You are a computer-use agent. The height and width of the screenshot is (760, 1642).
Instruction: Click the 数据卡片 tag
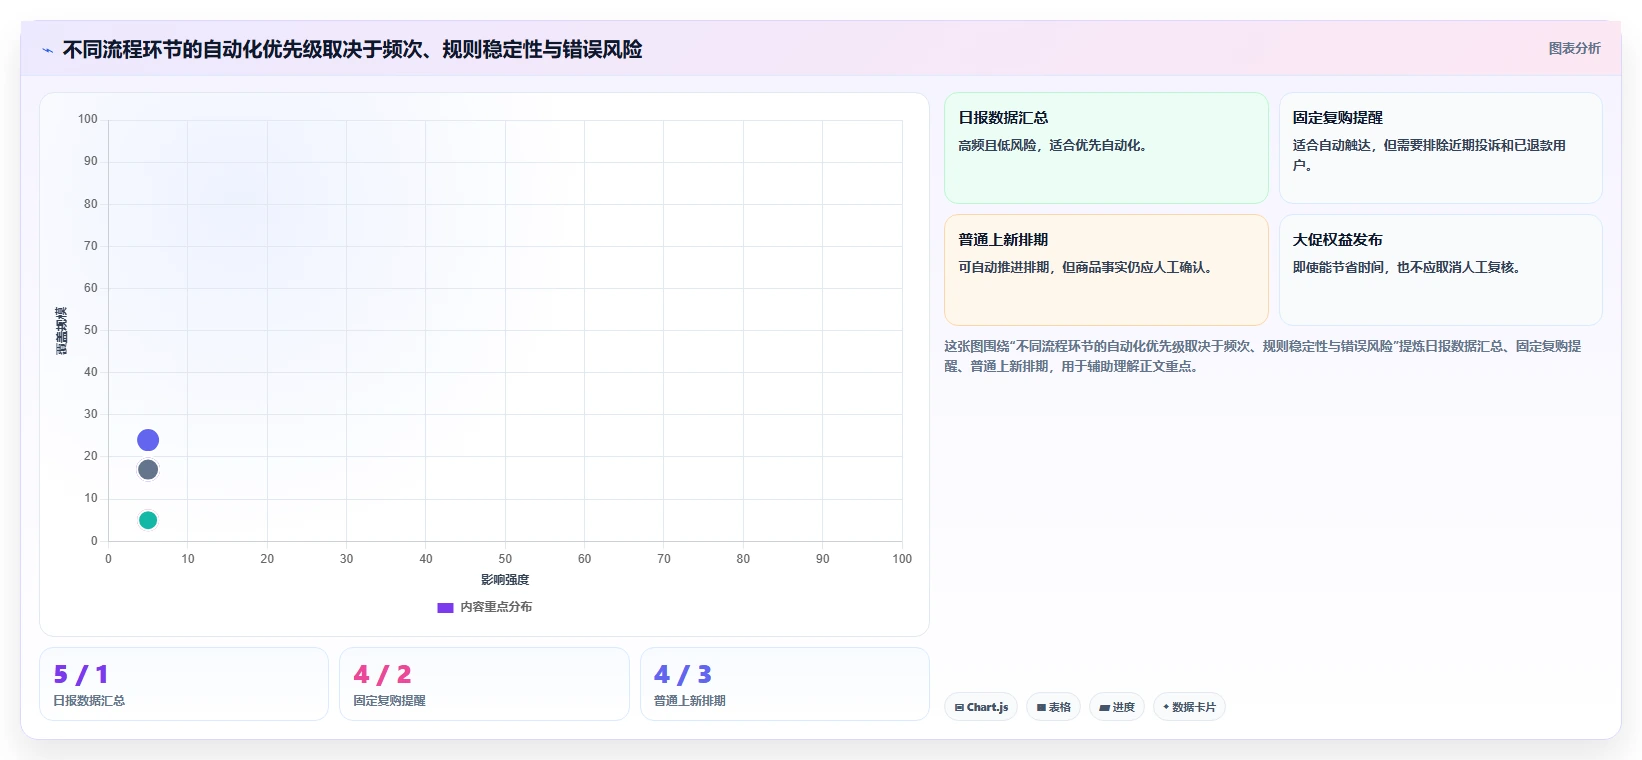[x=1189, y=707]
